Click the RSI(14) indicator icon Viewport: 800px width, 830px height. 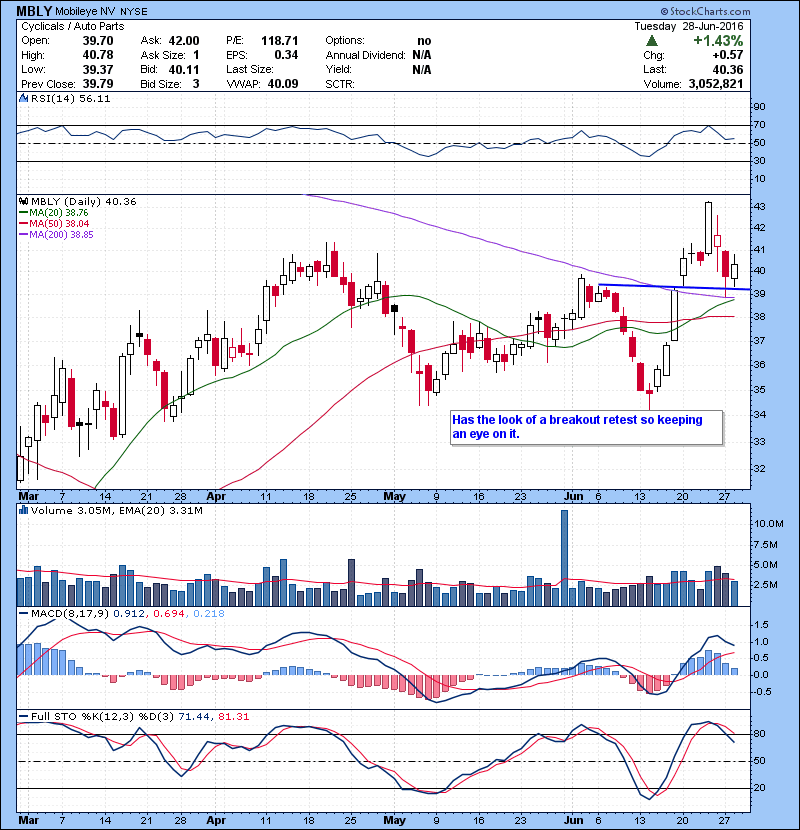[23, 98]
